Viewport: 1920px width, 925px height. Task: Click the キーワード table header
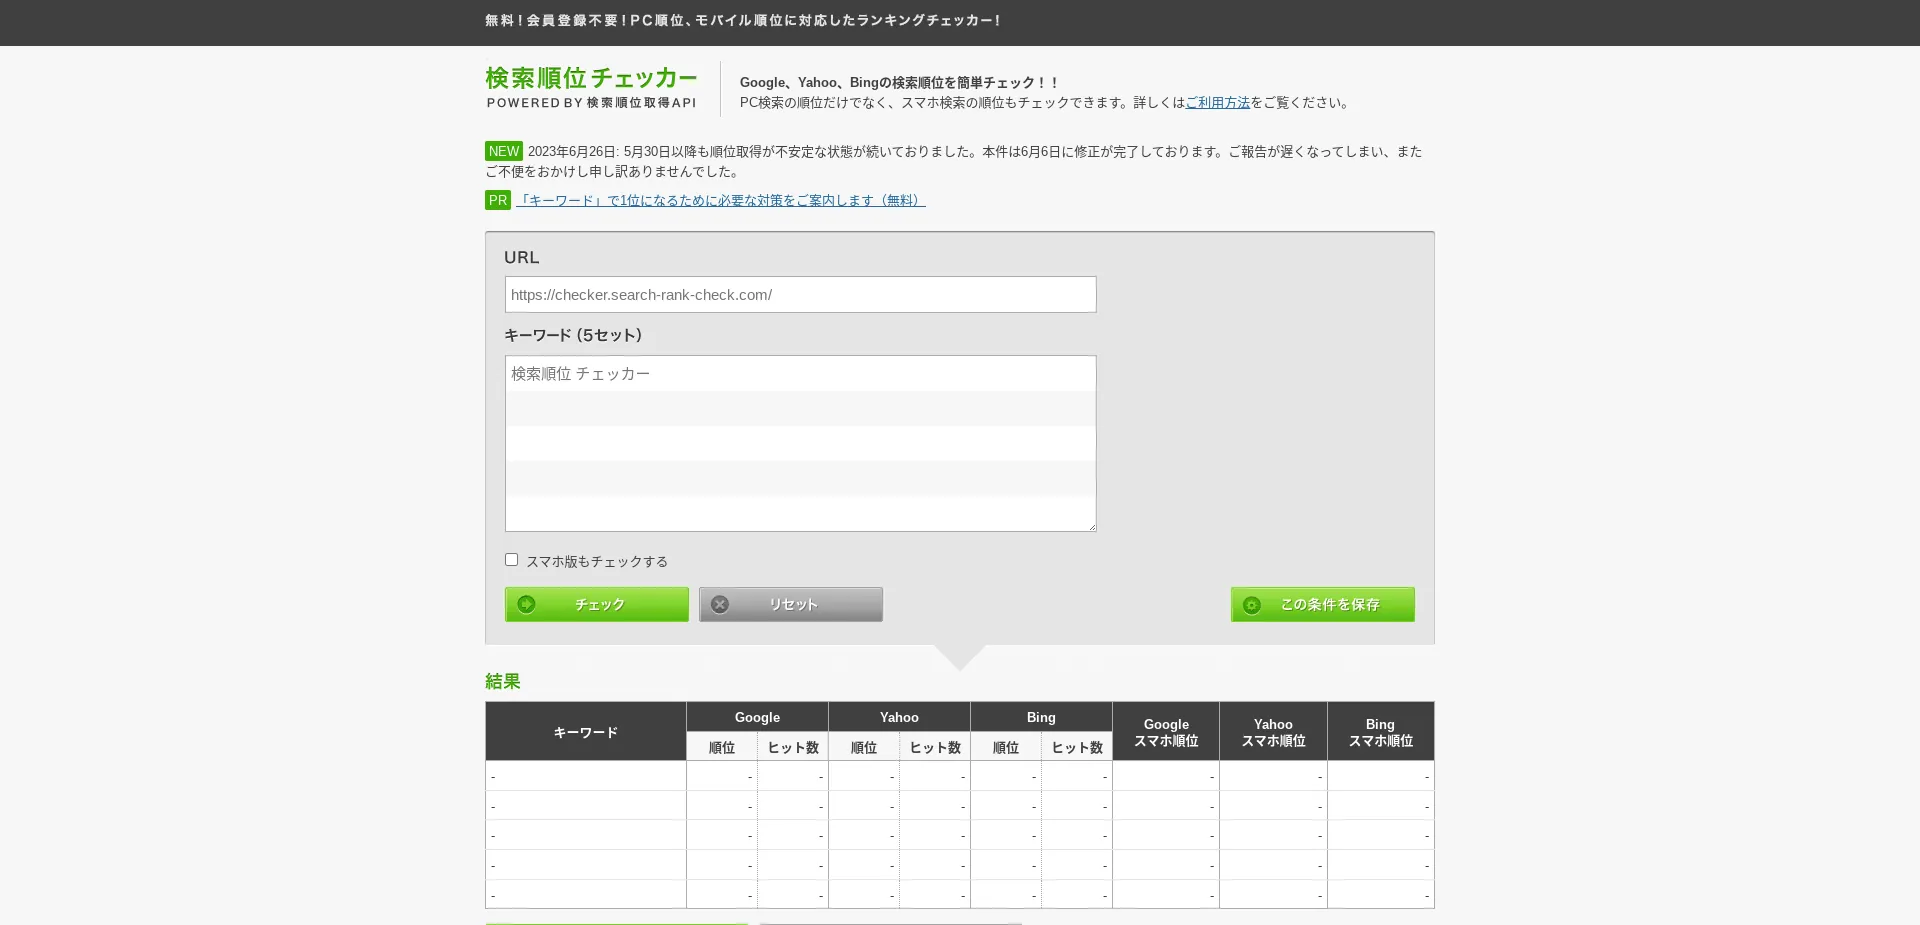point(586,732)
